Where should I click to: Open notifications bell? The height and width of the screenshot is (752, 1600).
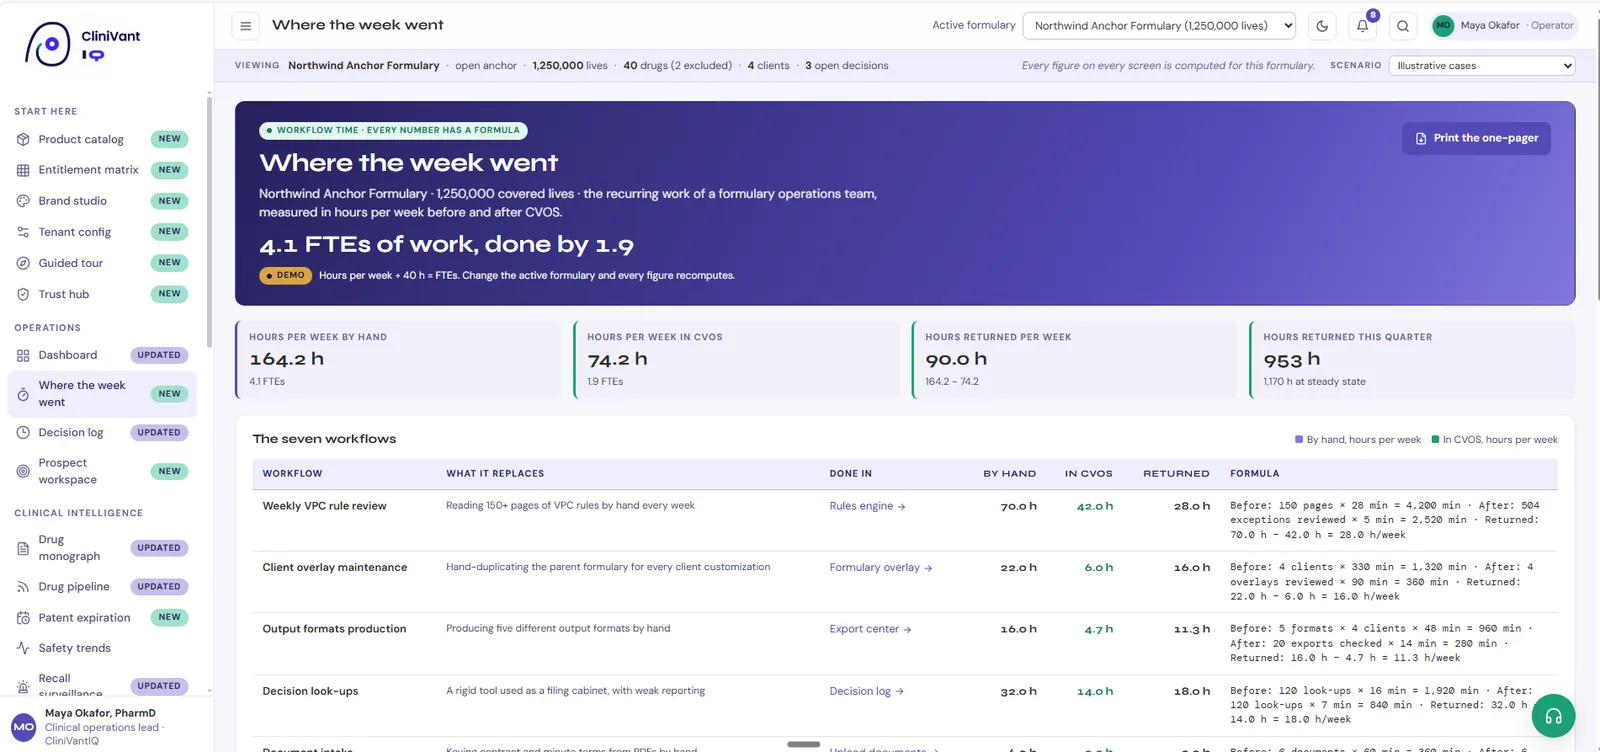click(x=1362, y=26)
